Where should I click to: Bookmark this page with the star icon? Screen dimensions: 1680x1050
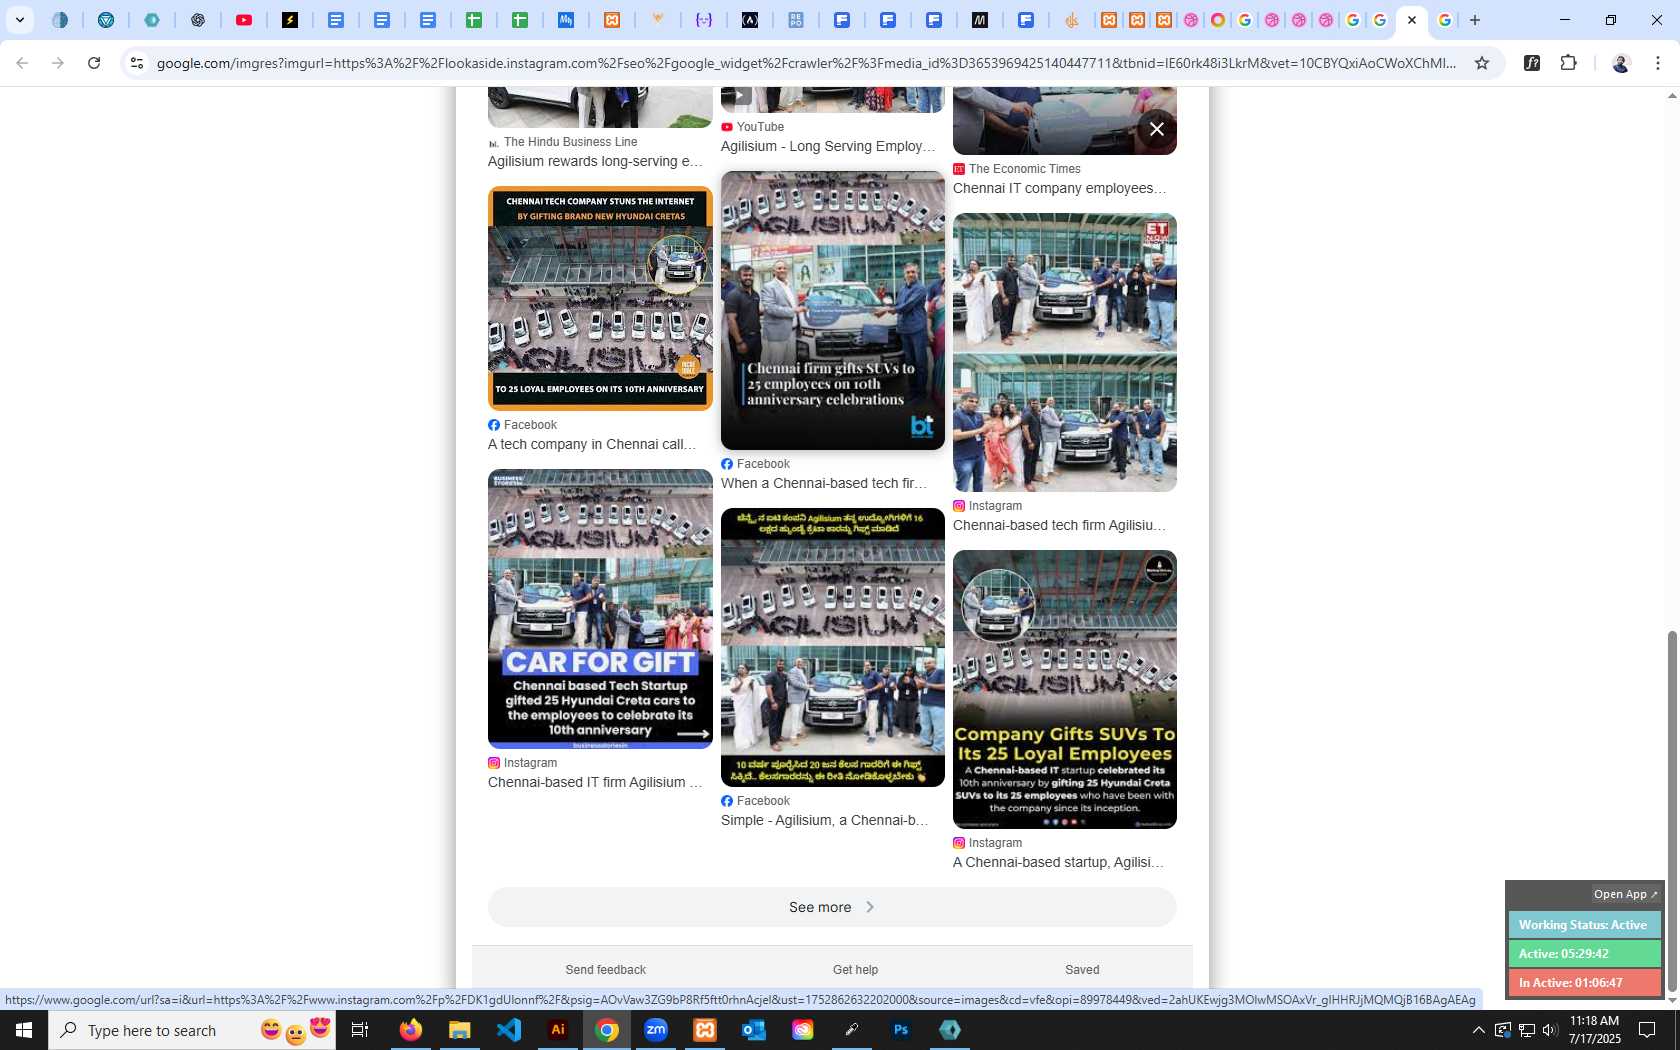point(1482,63)
